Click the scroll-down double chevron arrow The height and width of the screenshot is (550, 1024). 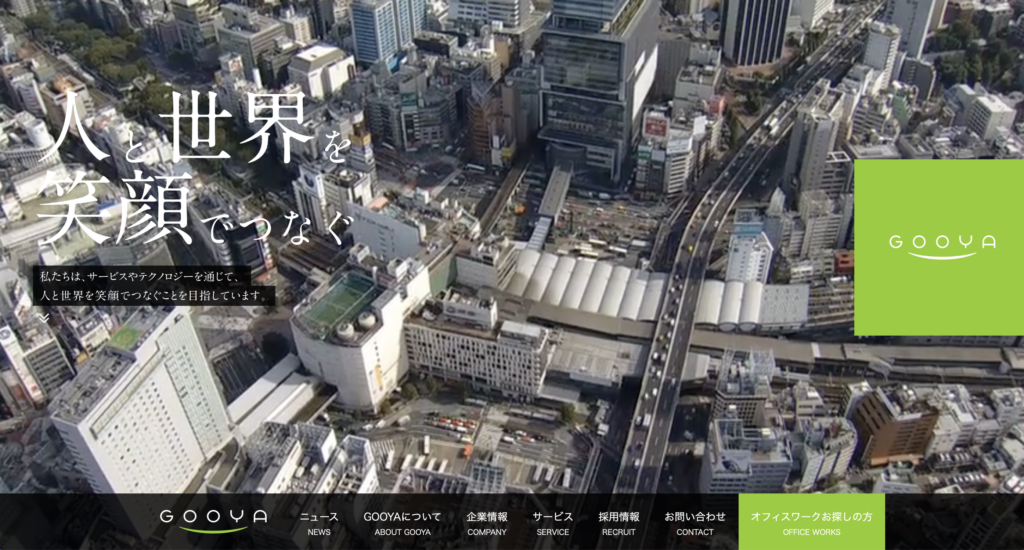44,316
